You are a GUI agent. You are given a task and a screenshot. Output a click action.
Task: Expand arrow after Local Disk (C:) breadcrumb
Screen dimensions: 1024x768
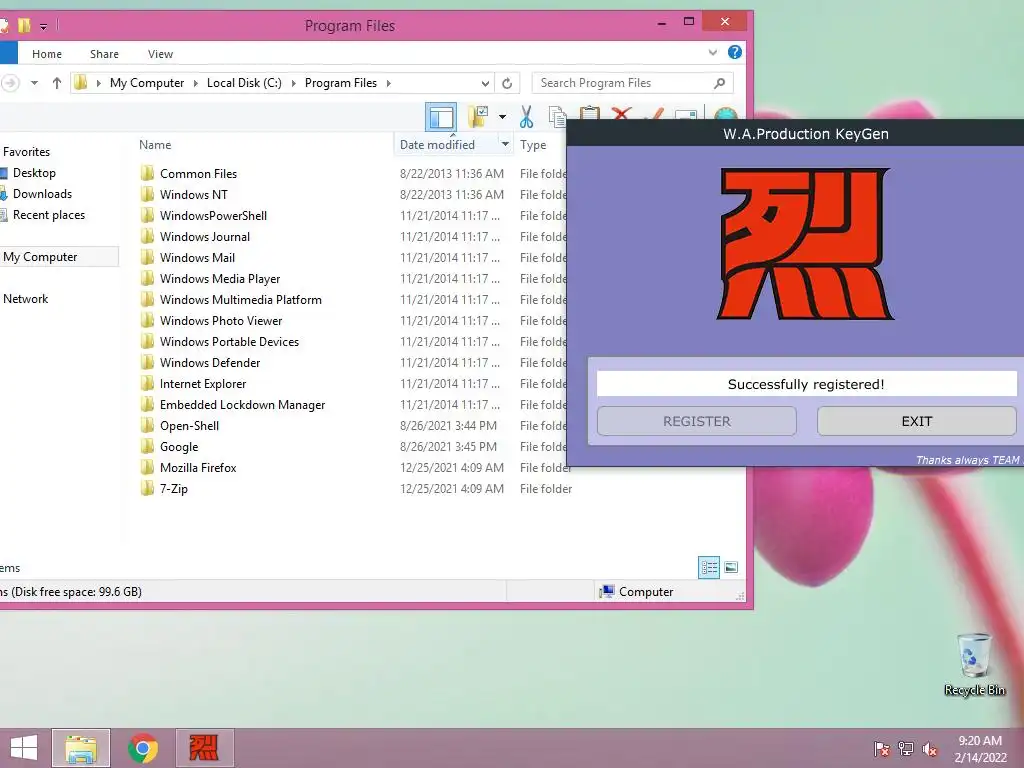click(x=293, y=83)
